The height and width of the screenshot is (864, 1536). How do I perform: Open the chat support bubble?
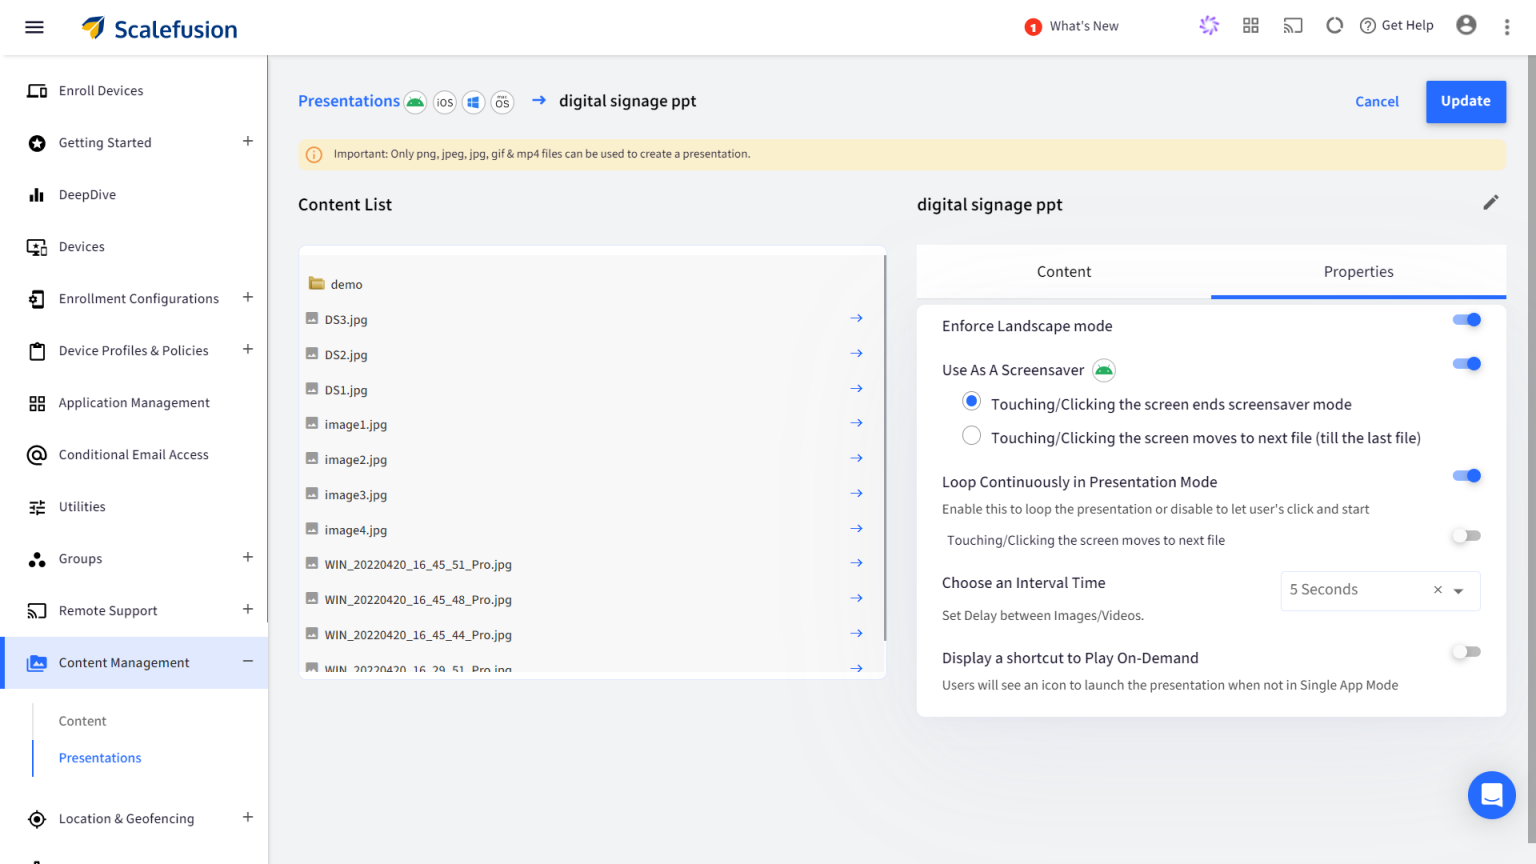(1491, 795)
